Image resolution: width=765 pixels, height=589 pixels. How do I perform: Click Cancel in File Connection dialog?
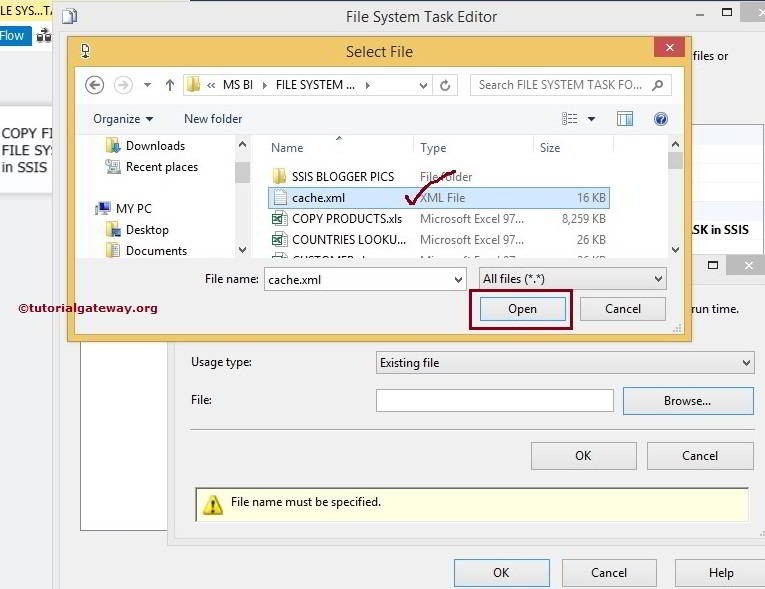[x=700, y=456]
